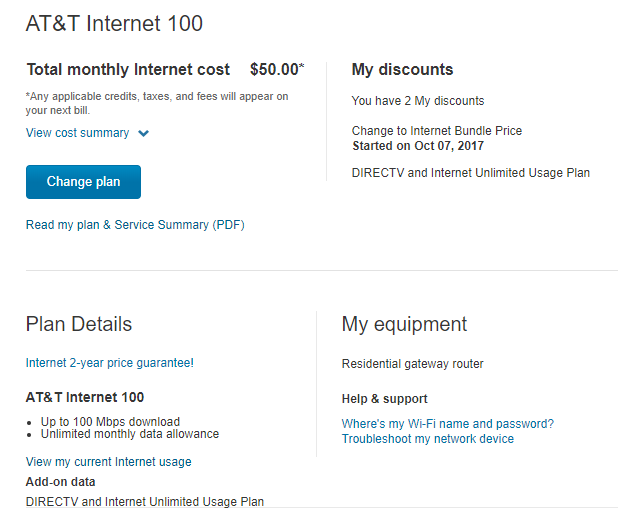Viewport: 618px width, 518px height.
Task: Click the Plan Details heading
Action: pyautogui.click(x=79, y=324)
